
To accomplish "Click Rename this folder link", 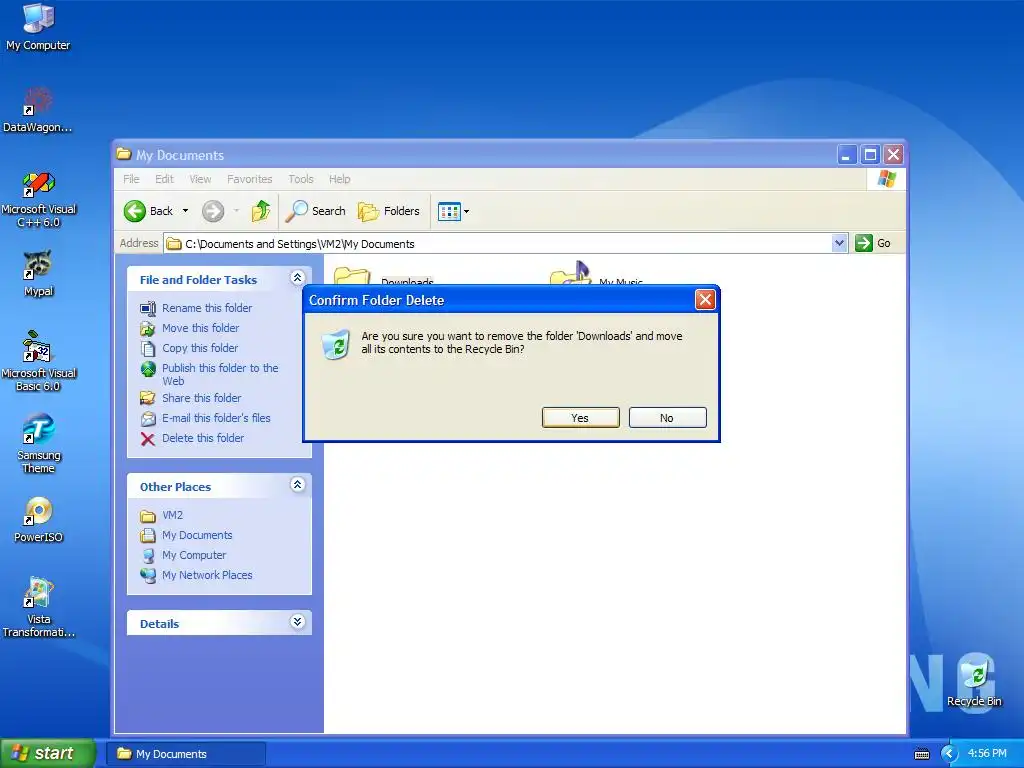I will [207, 308].
